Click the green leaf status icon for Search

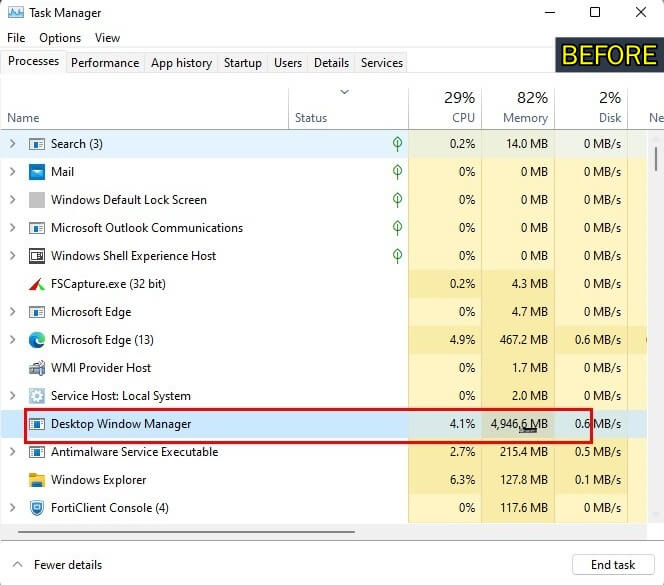[x=397, y=144]
